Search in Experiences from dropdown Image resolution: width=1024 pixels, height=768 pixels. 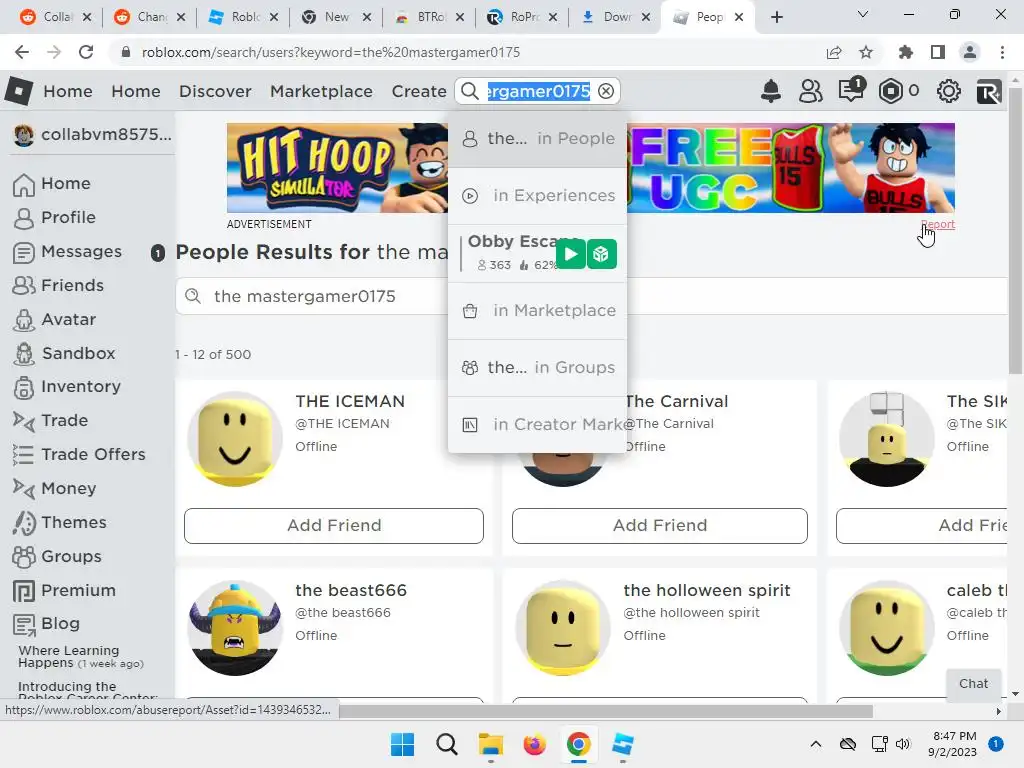click(x=537, y=195)
